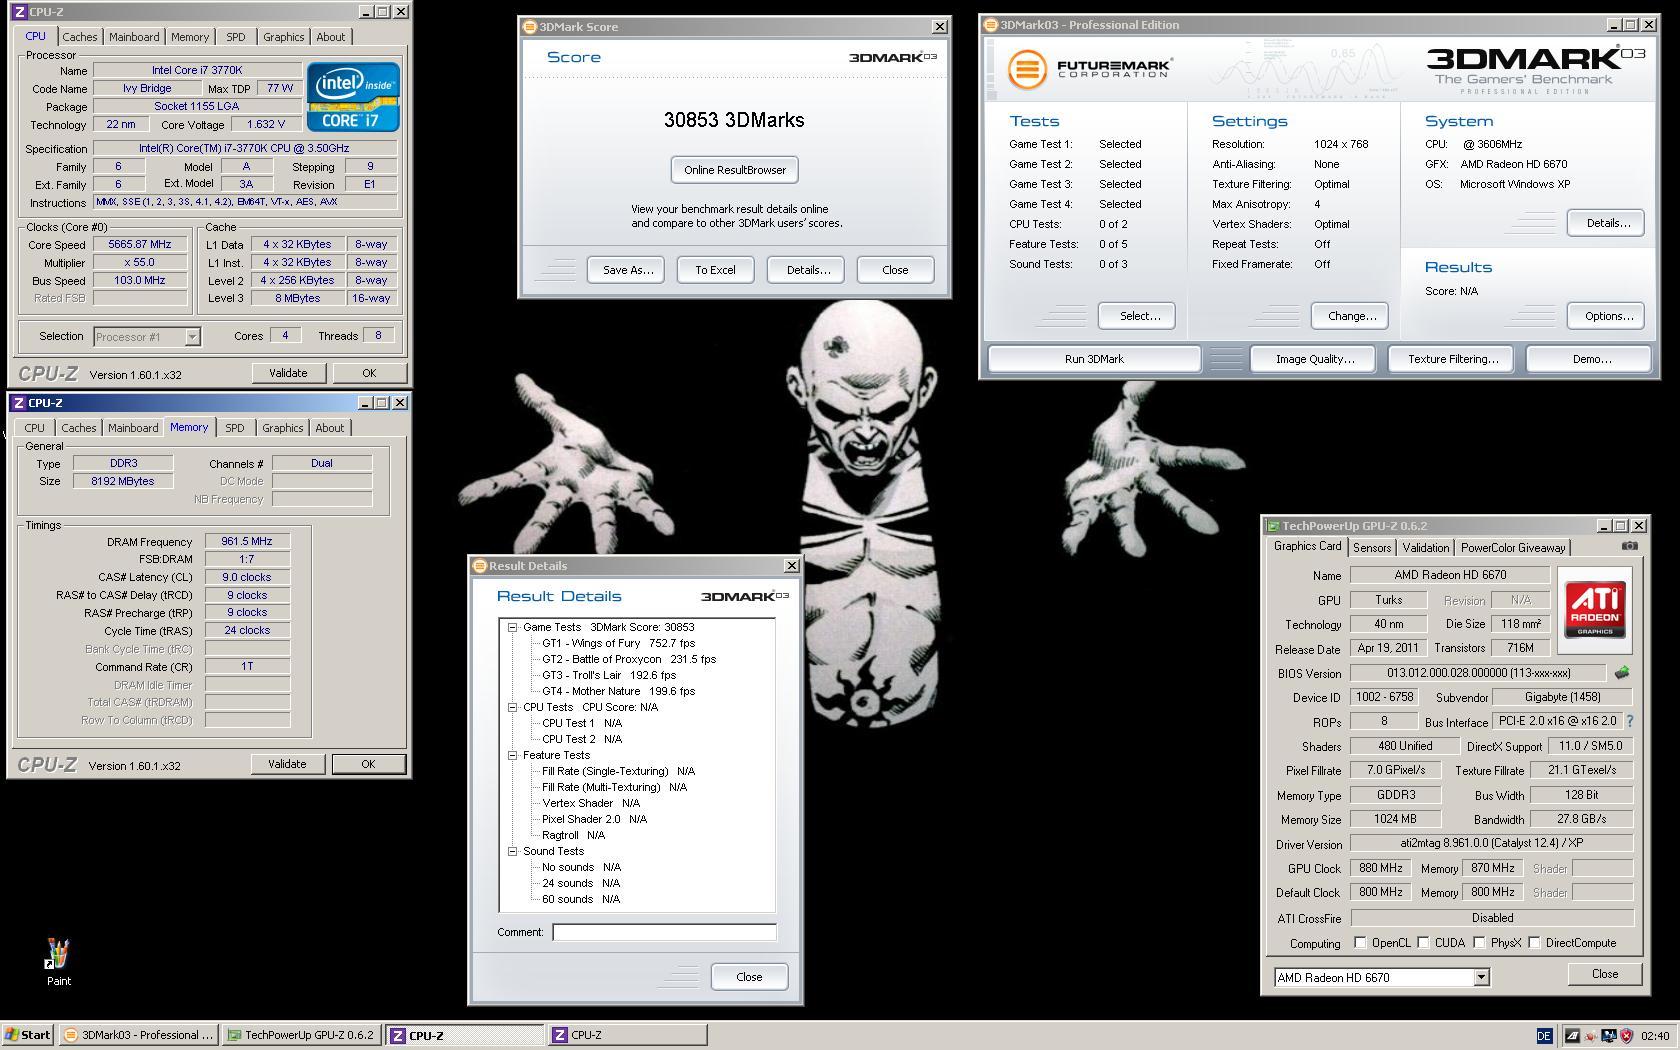The height and width of the screenshot is (1050, 1680).
Task: Open the AMD Radeon HD 6670 GPU dropdown
Action: point(1481,978)
